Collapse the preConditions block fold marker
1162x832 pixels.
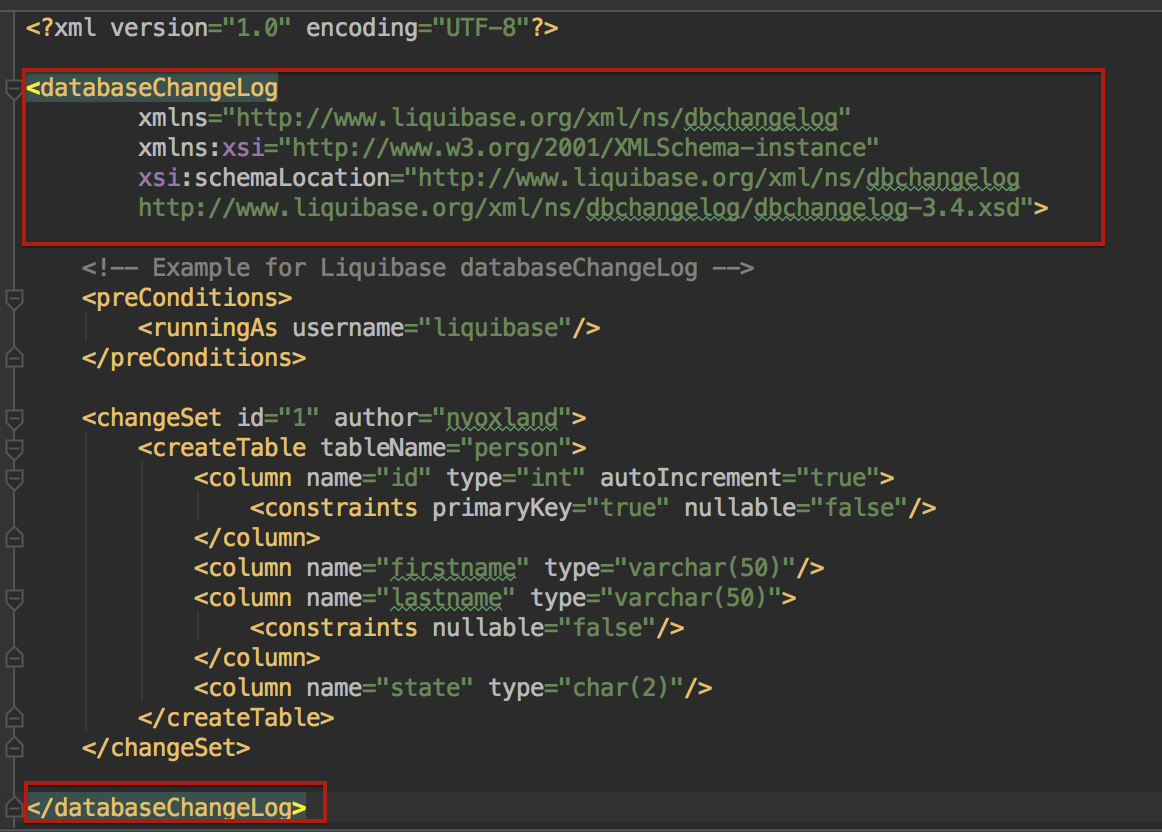coord(13,299)
